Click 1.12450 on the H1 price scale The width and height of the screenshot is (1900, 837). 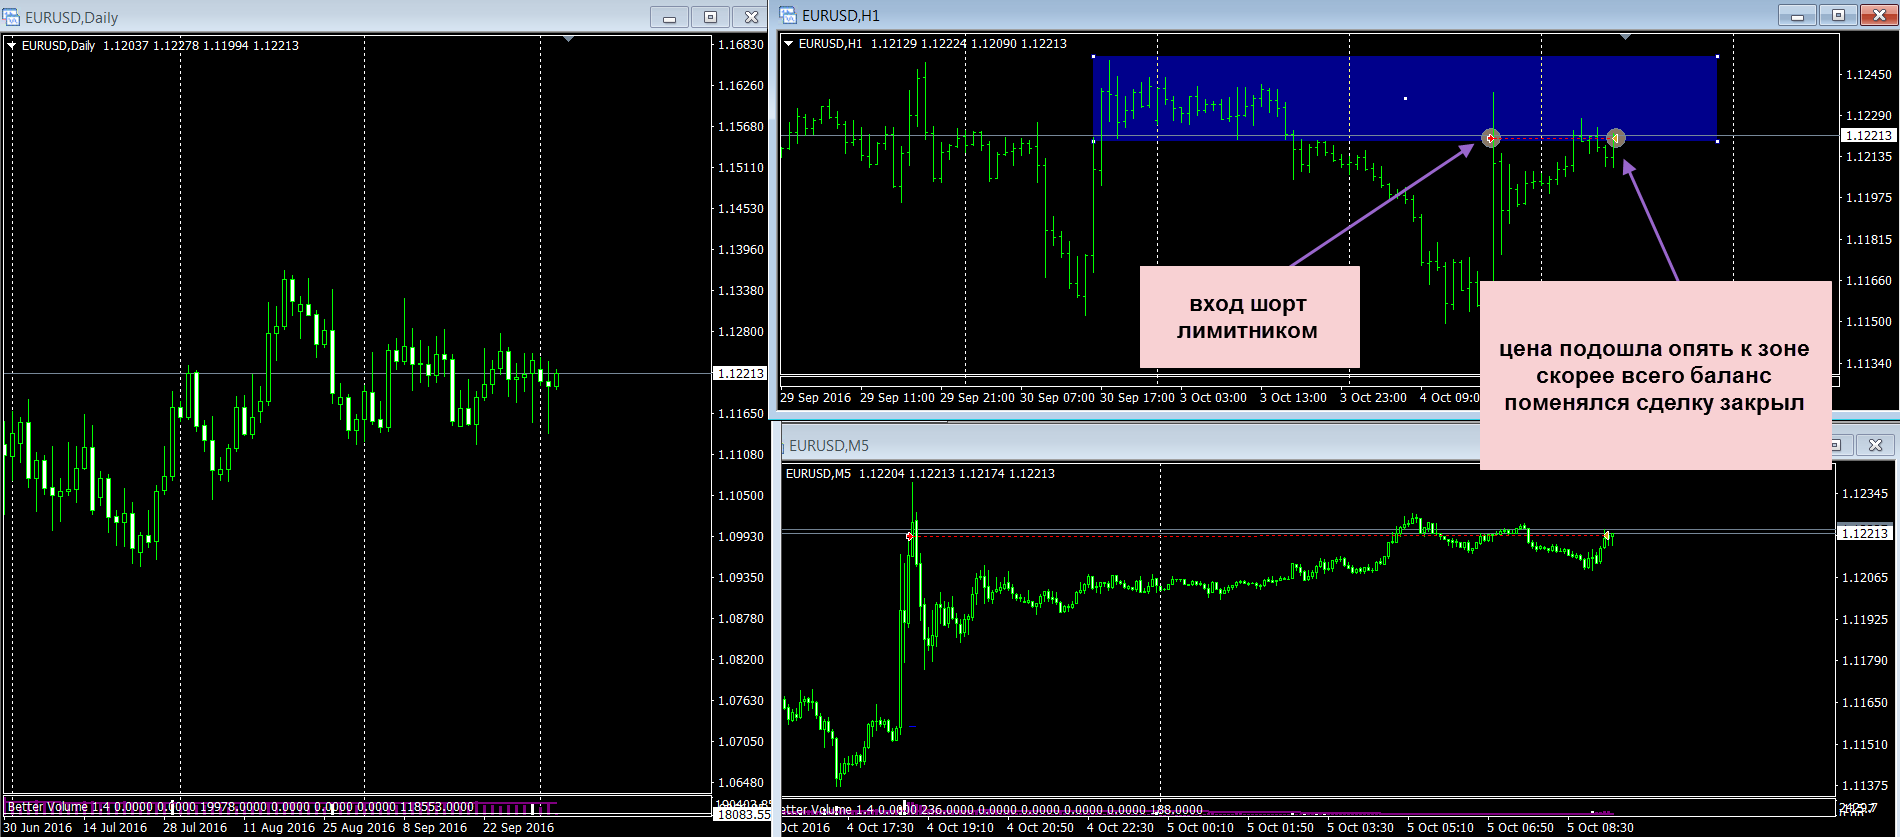[x=1868, y=75]
